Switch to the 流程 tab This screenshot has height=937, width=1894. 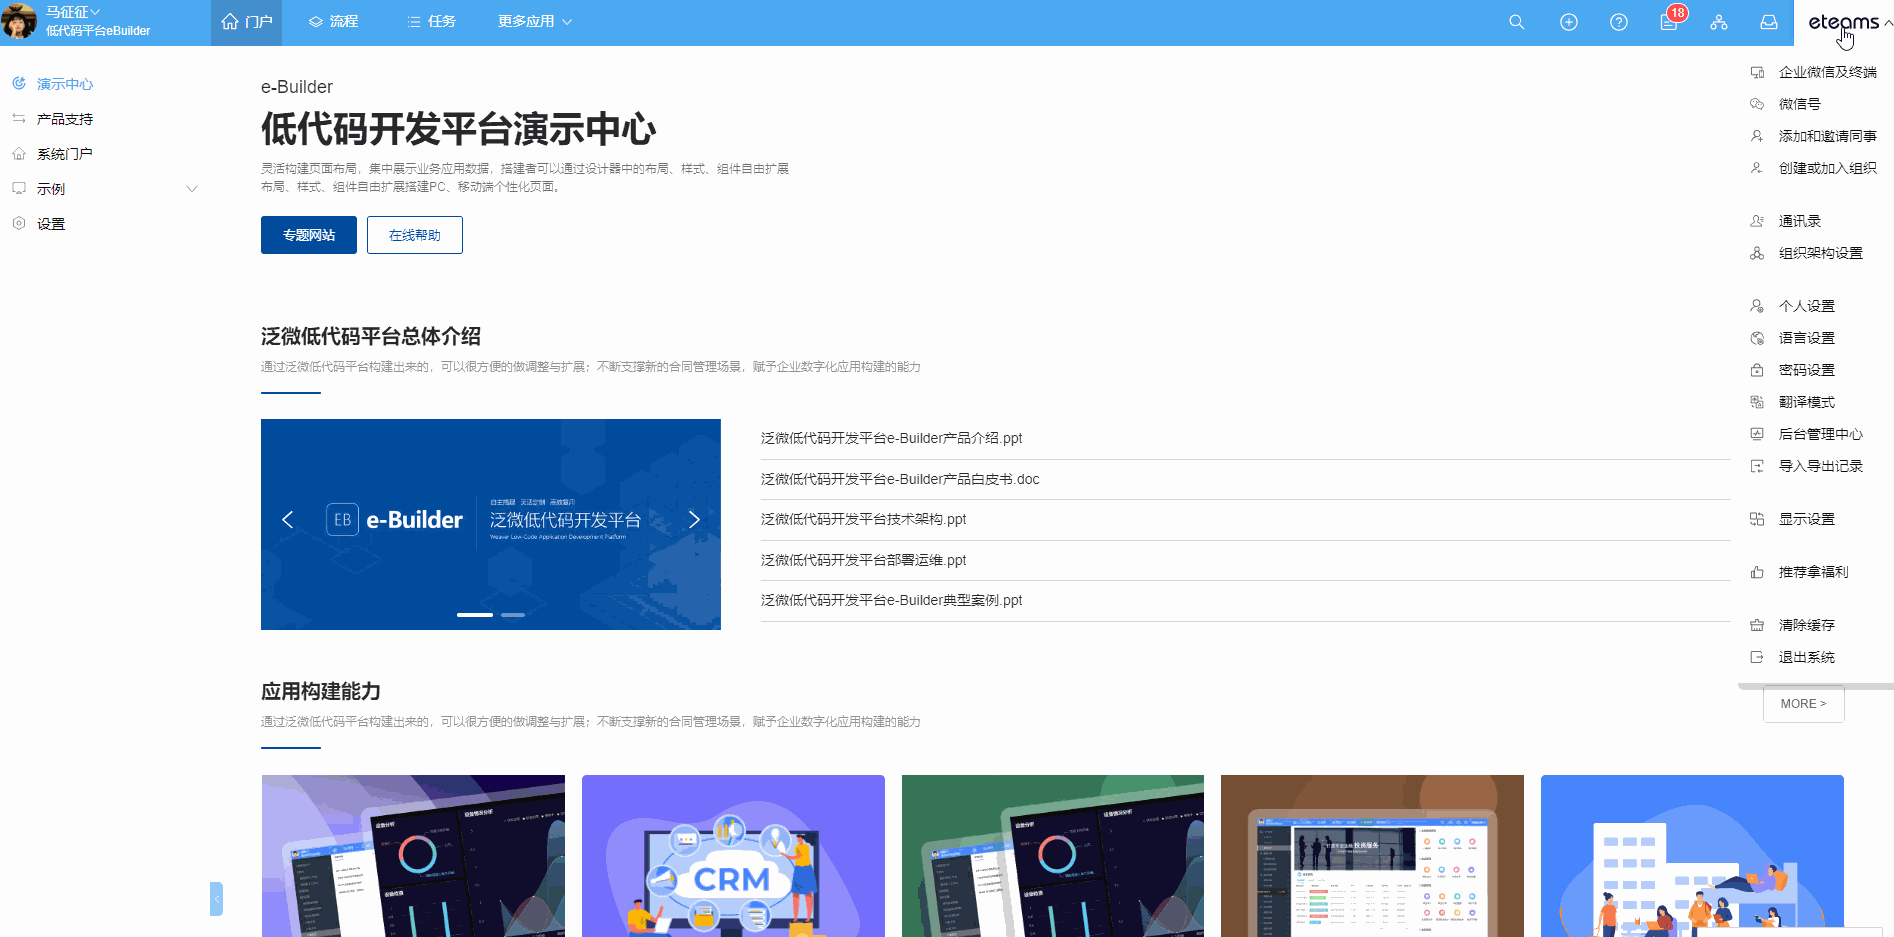point(333,22)
